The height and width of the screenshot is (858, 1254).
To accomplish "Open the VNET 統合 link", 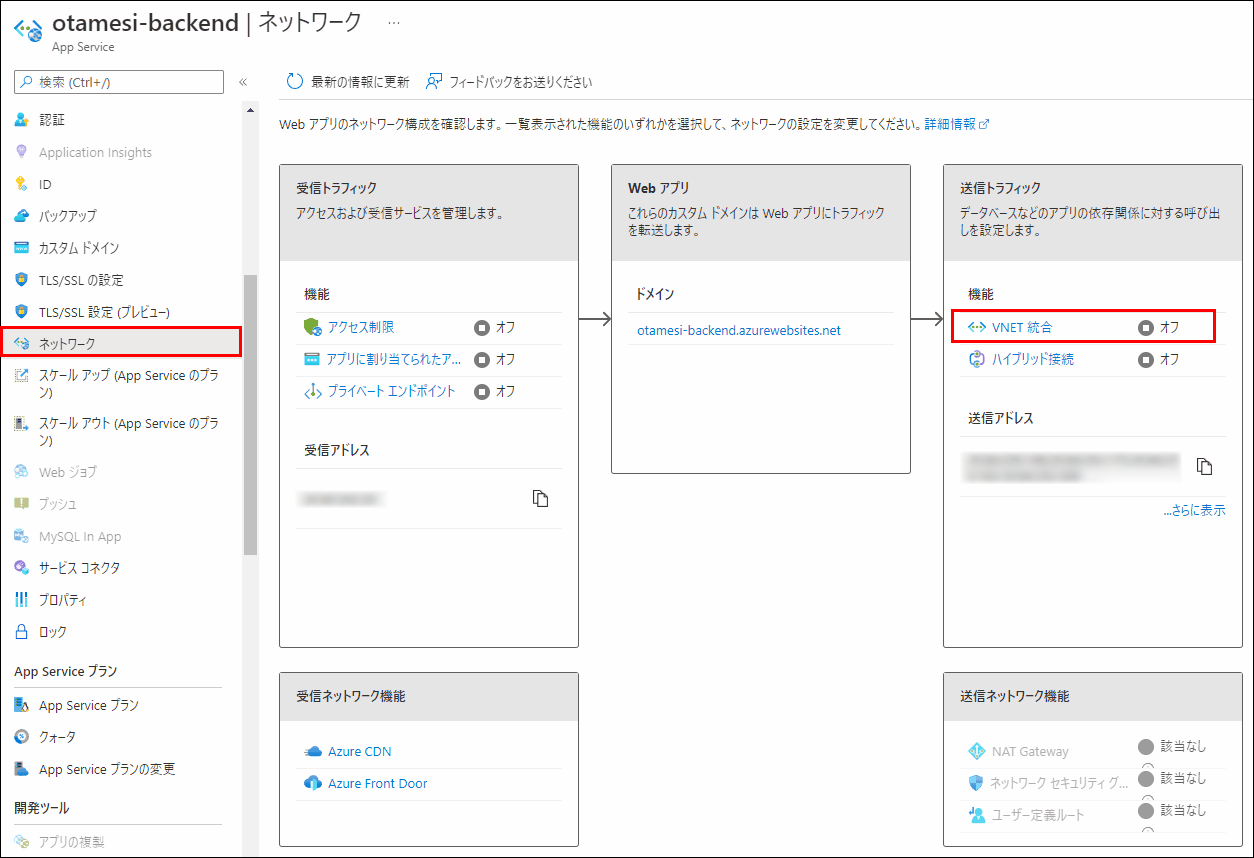I will (1022, 327).
